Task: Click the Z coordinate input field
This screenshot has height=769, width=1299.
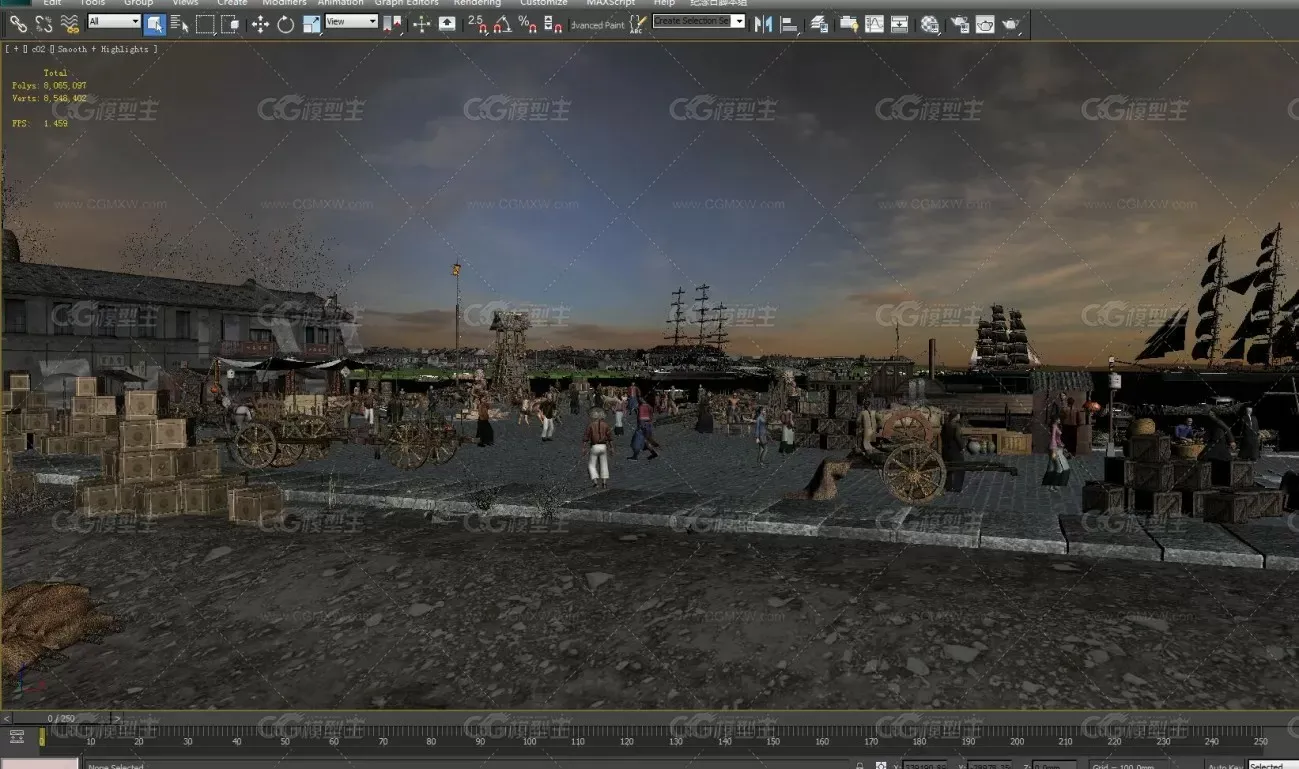Action: [1053, 766]
